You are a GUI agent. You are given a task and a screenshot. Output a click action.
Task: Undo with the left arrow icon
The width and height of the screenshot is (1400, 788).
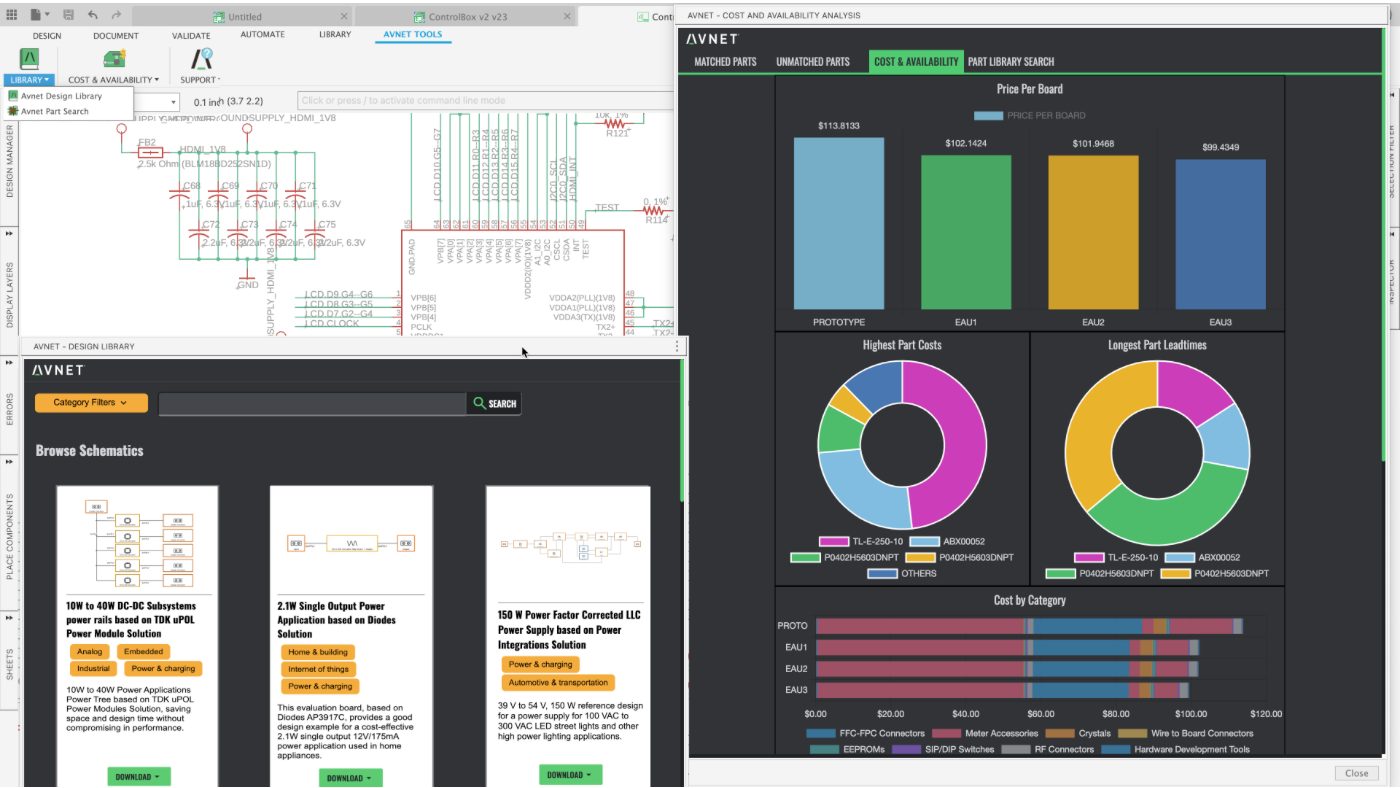[93, 15]
